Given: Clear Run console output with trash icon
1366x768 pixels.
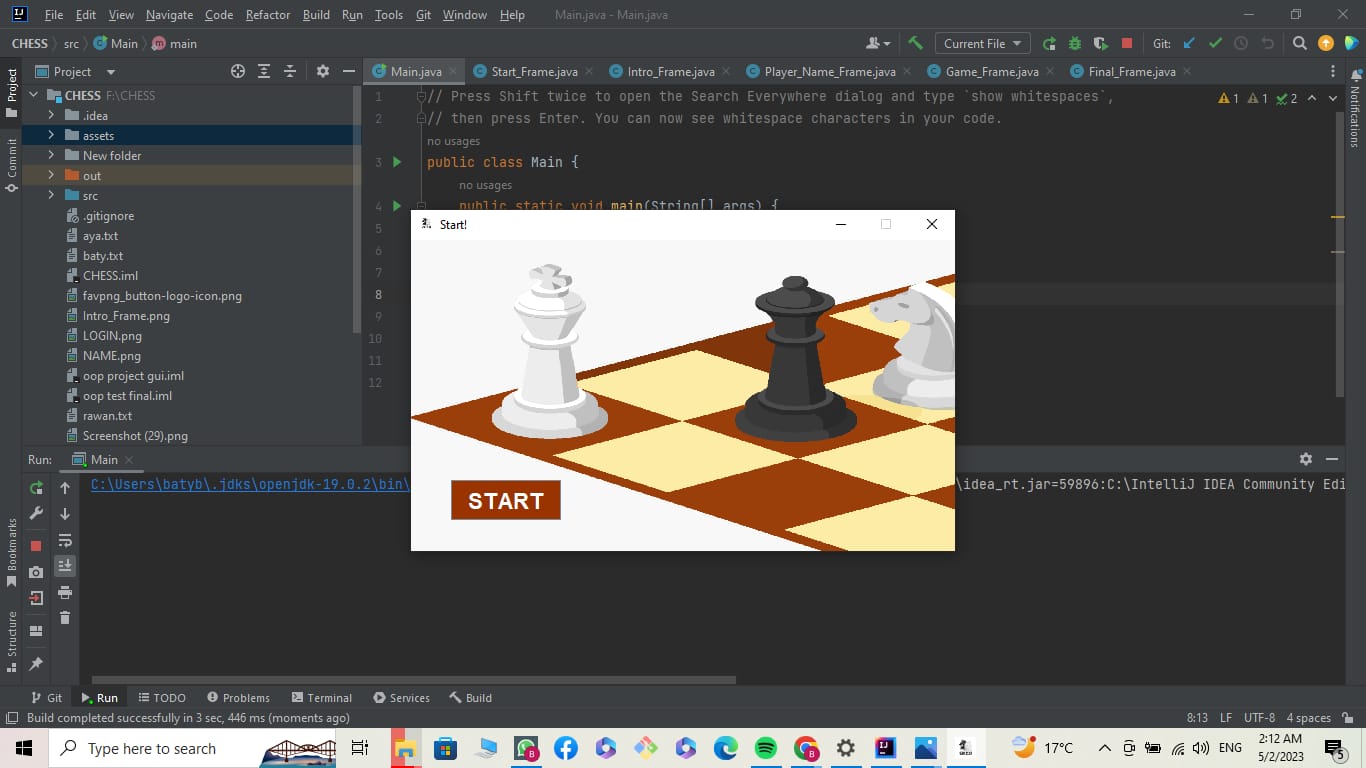Looking at the screenshot, I should 64,617.
